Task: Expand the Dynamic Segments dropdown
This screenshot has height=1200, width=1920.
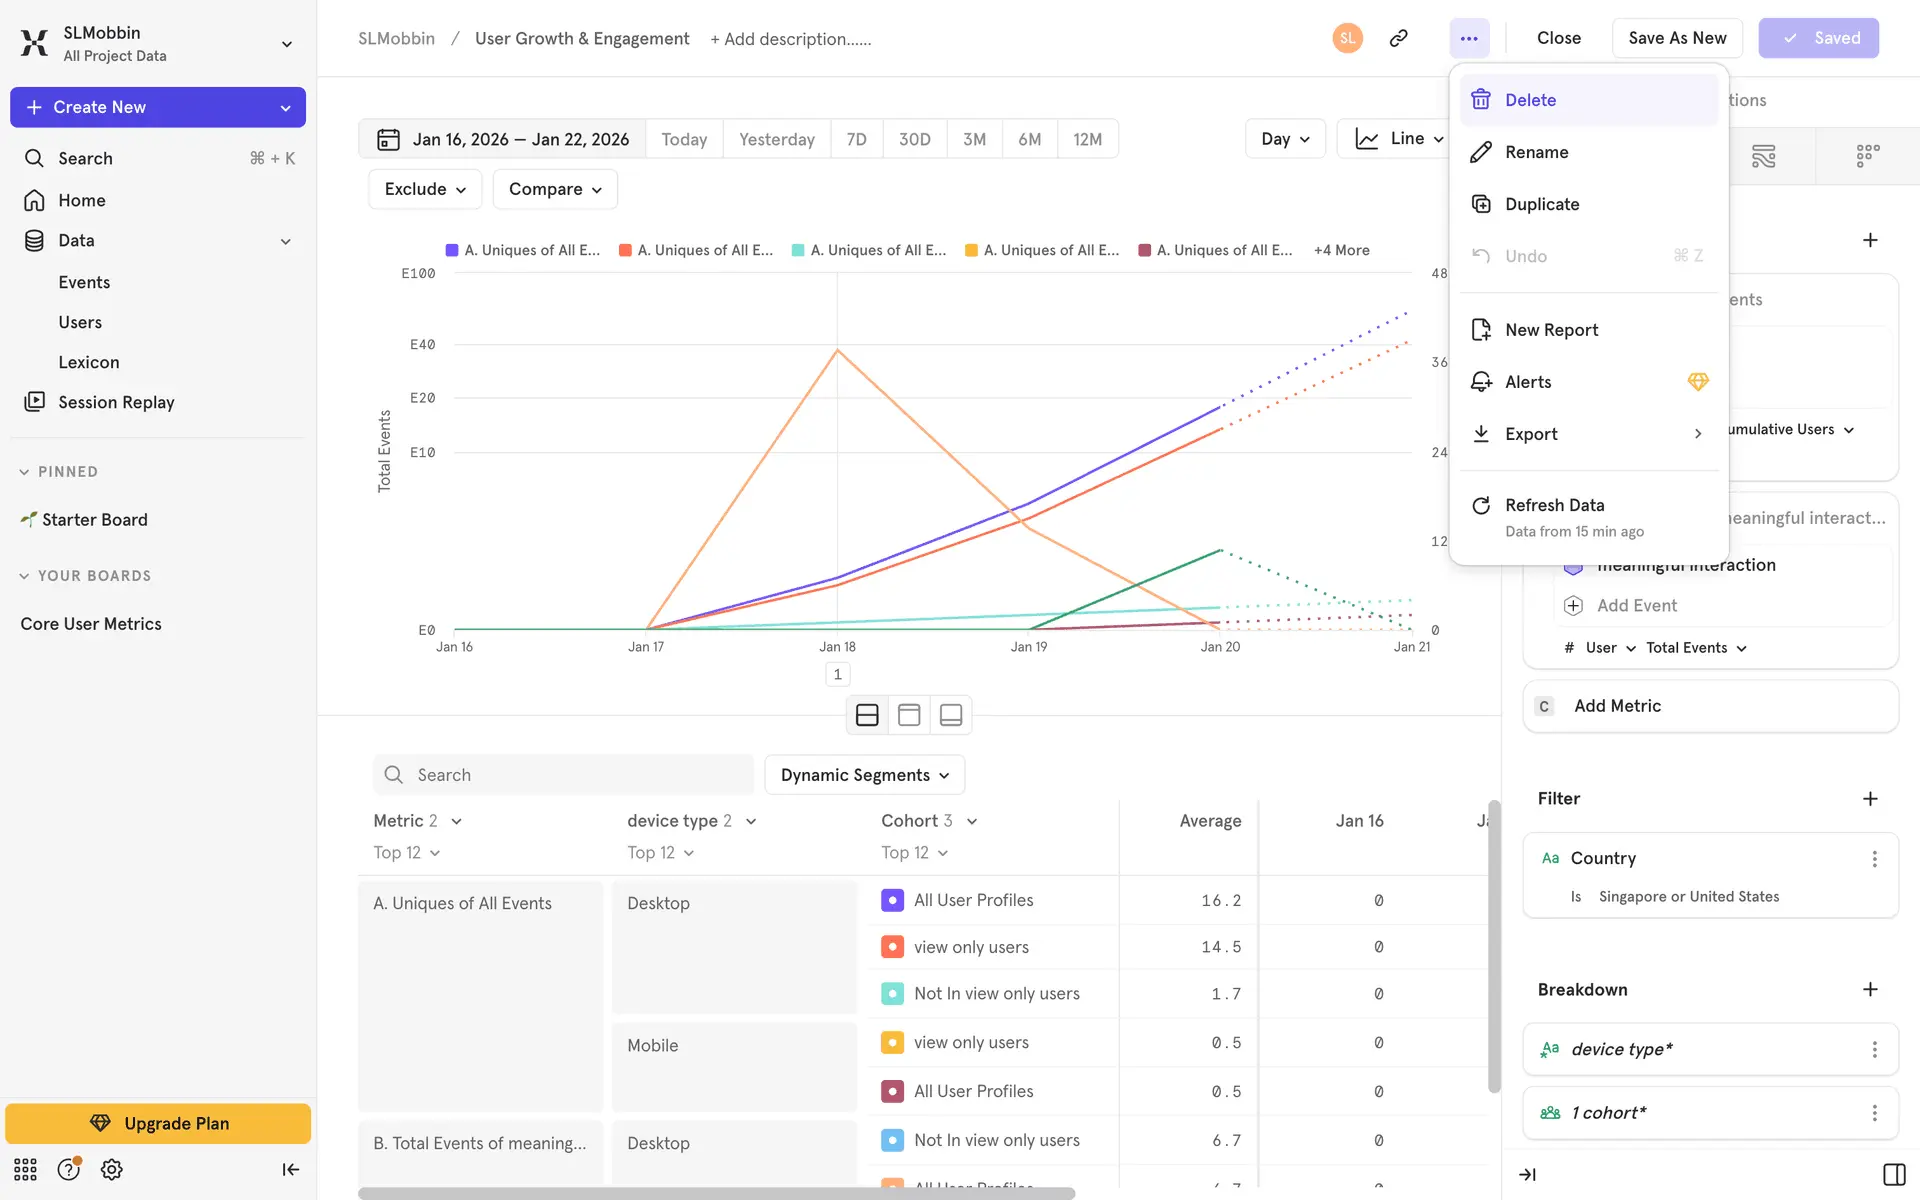Action: click(x=864, y=775)
